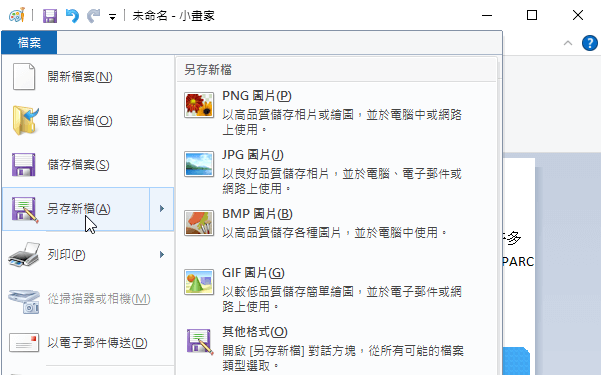Select 儲存檔案(S) menu entry

click(x=88, y=165)
